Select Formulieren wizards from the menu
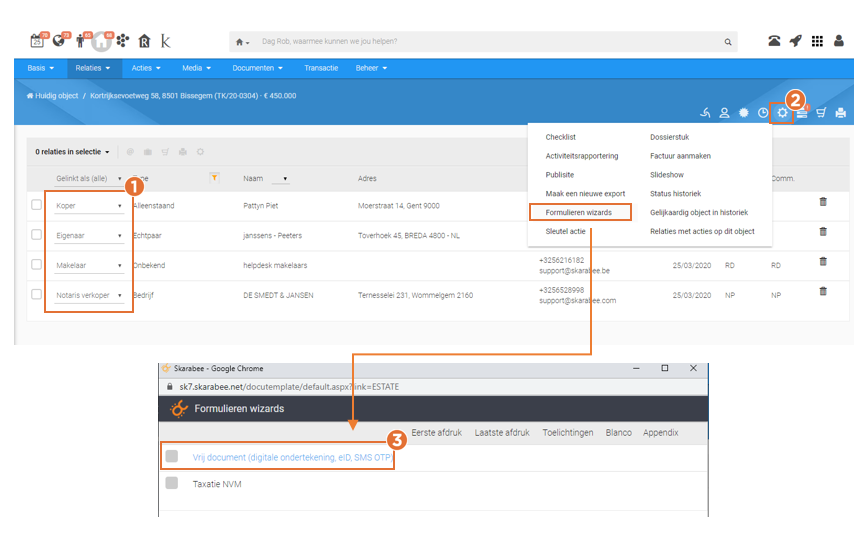Viewport: 865px width, 552px height. (x=580, y=212)
